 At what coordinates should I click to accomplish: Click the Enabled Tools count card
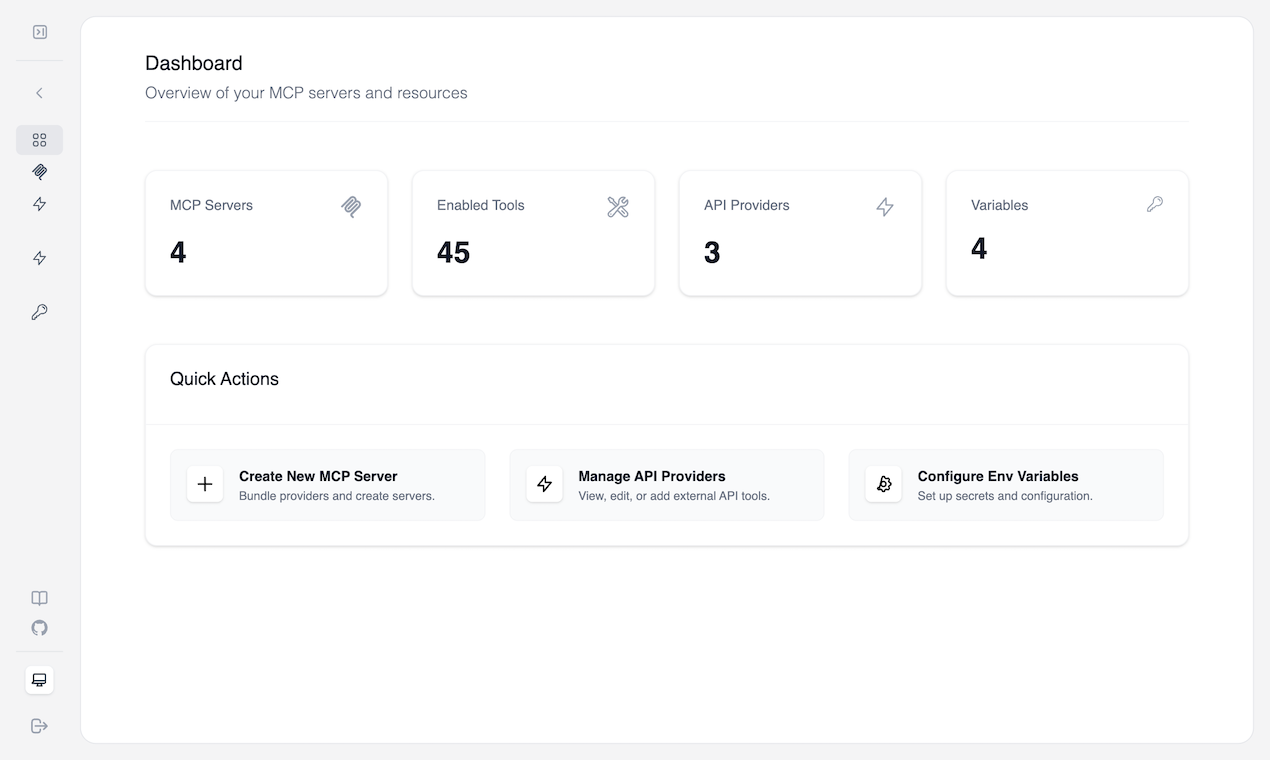click(x=533, y=233)
